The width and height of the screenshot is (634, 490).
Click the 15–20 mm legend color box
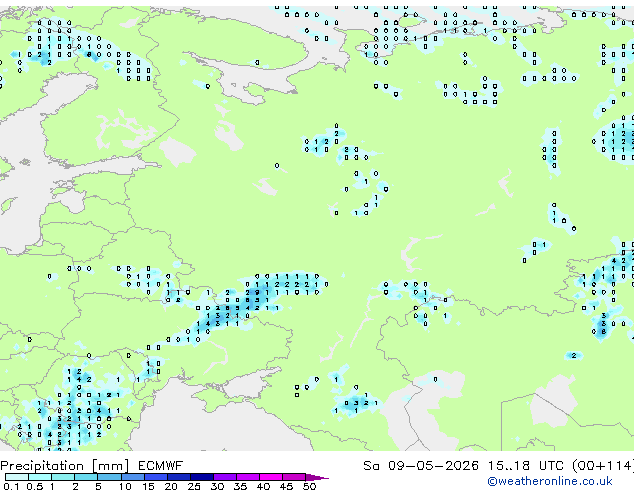(x=155, y=477)
